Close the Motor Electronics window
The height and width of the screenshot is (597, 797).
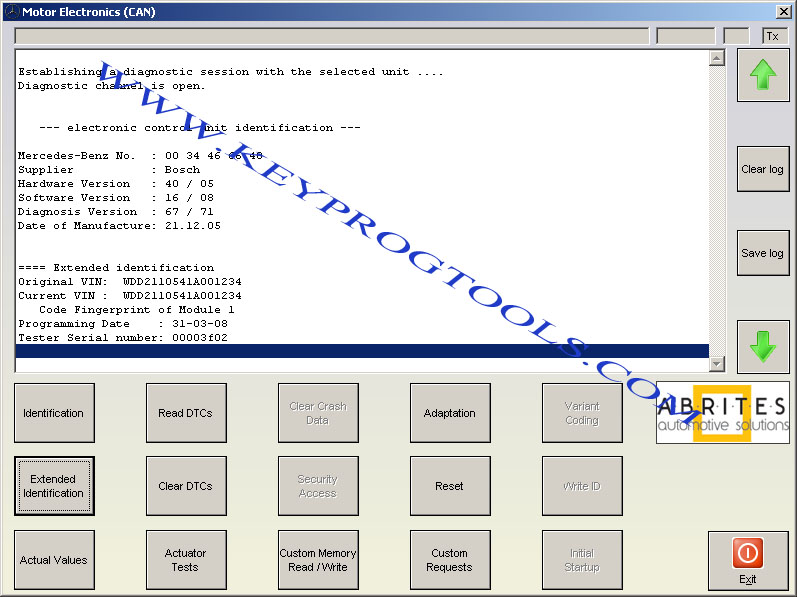(784, 11)
